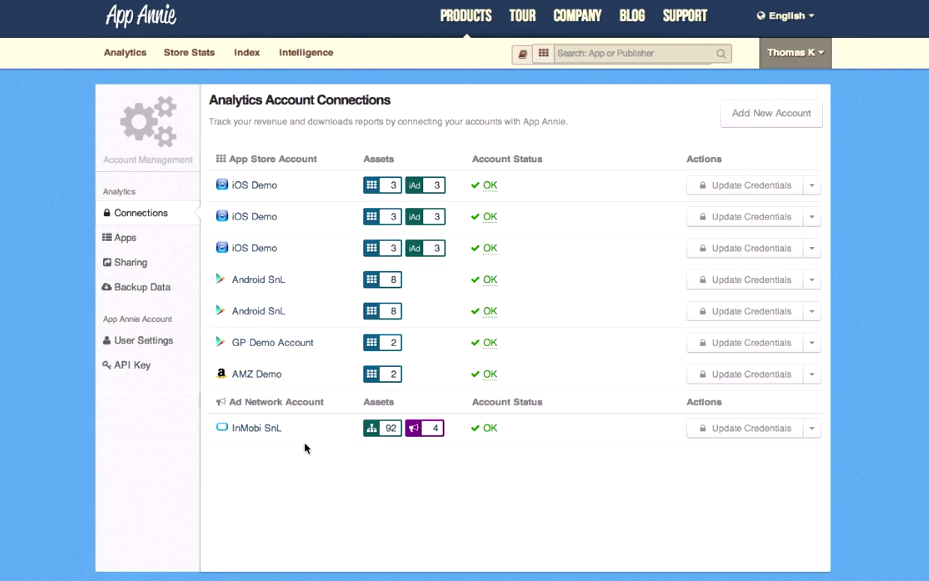Click the Google Play icon for GP Demo Account
The width and height of the screenshot is (929, 581).
coord(220,342)
